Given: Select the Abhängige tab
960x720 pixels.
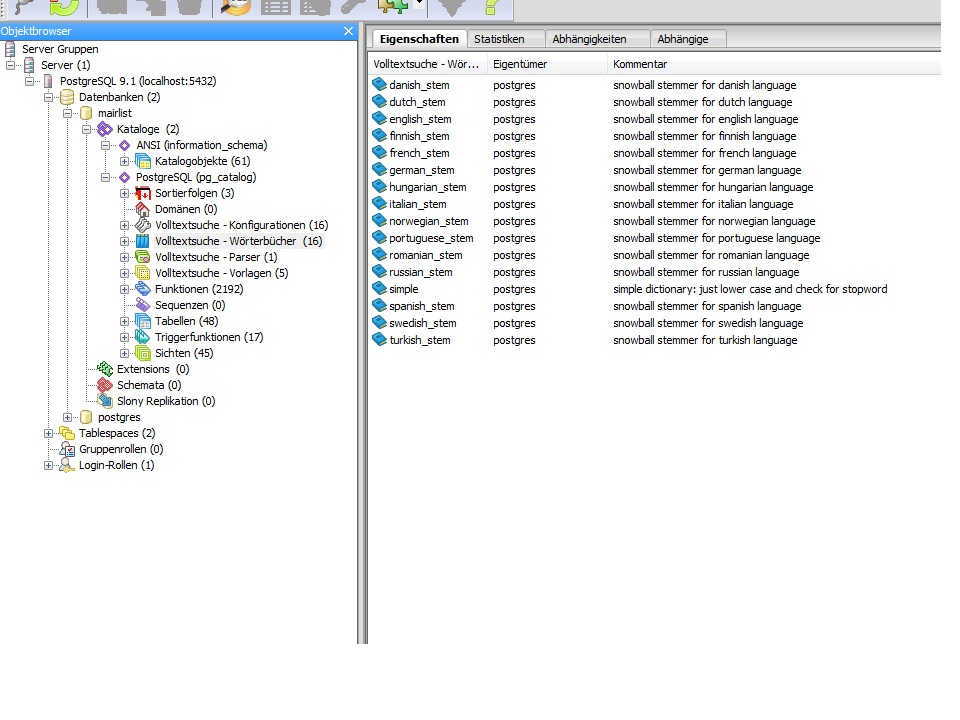Looking at the screenshot, I should tap(687, 38).
